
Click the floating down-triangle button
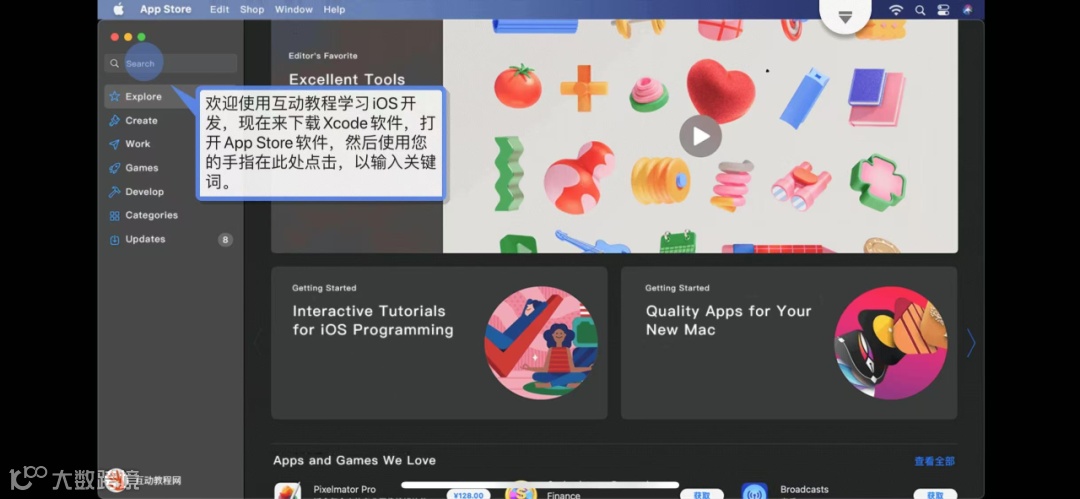point(845,15)
